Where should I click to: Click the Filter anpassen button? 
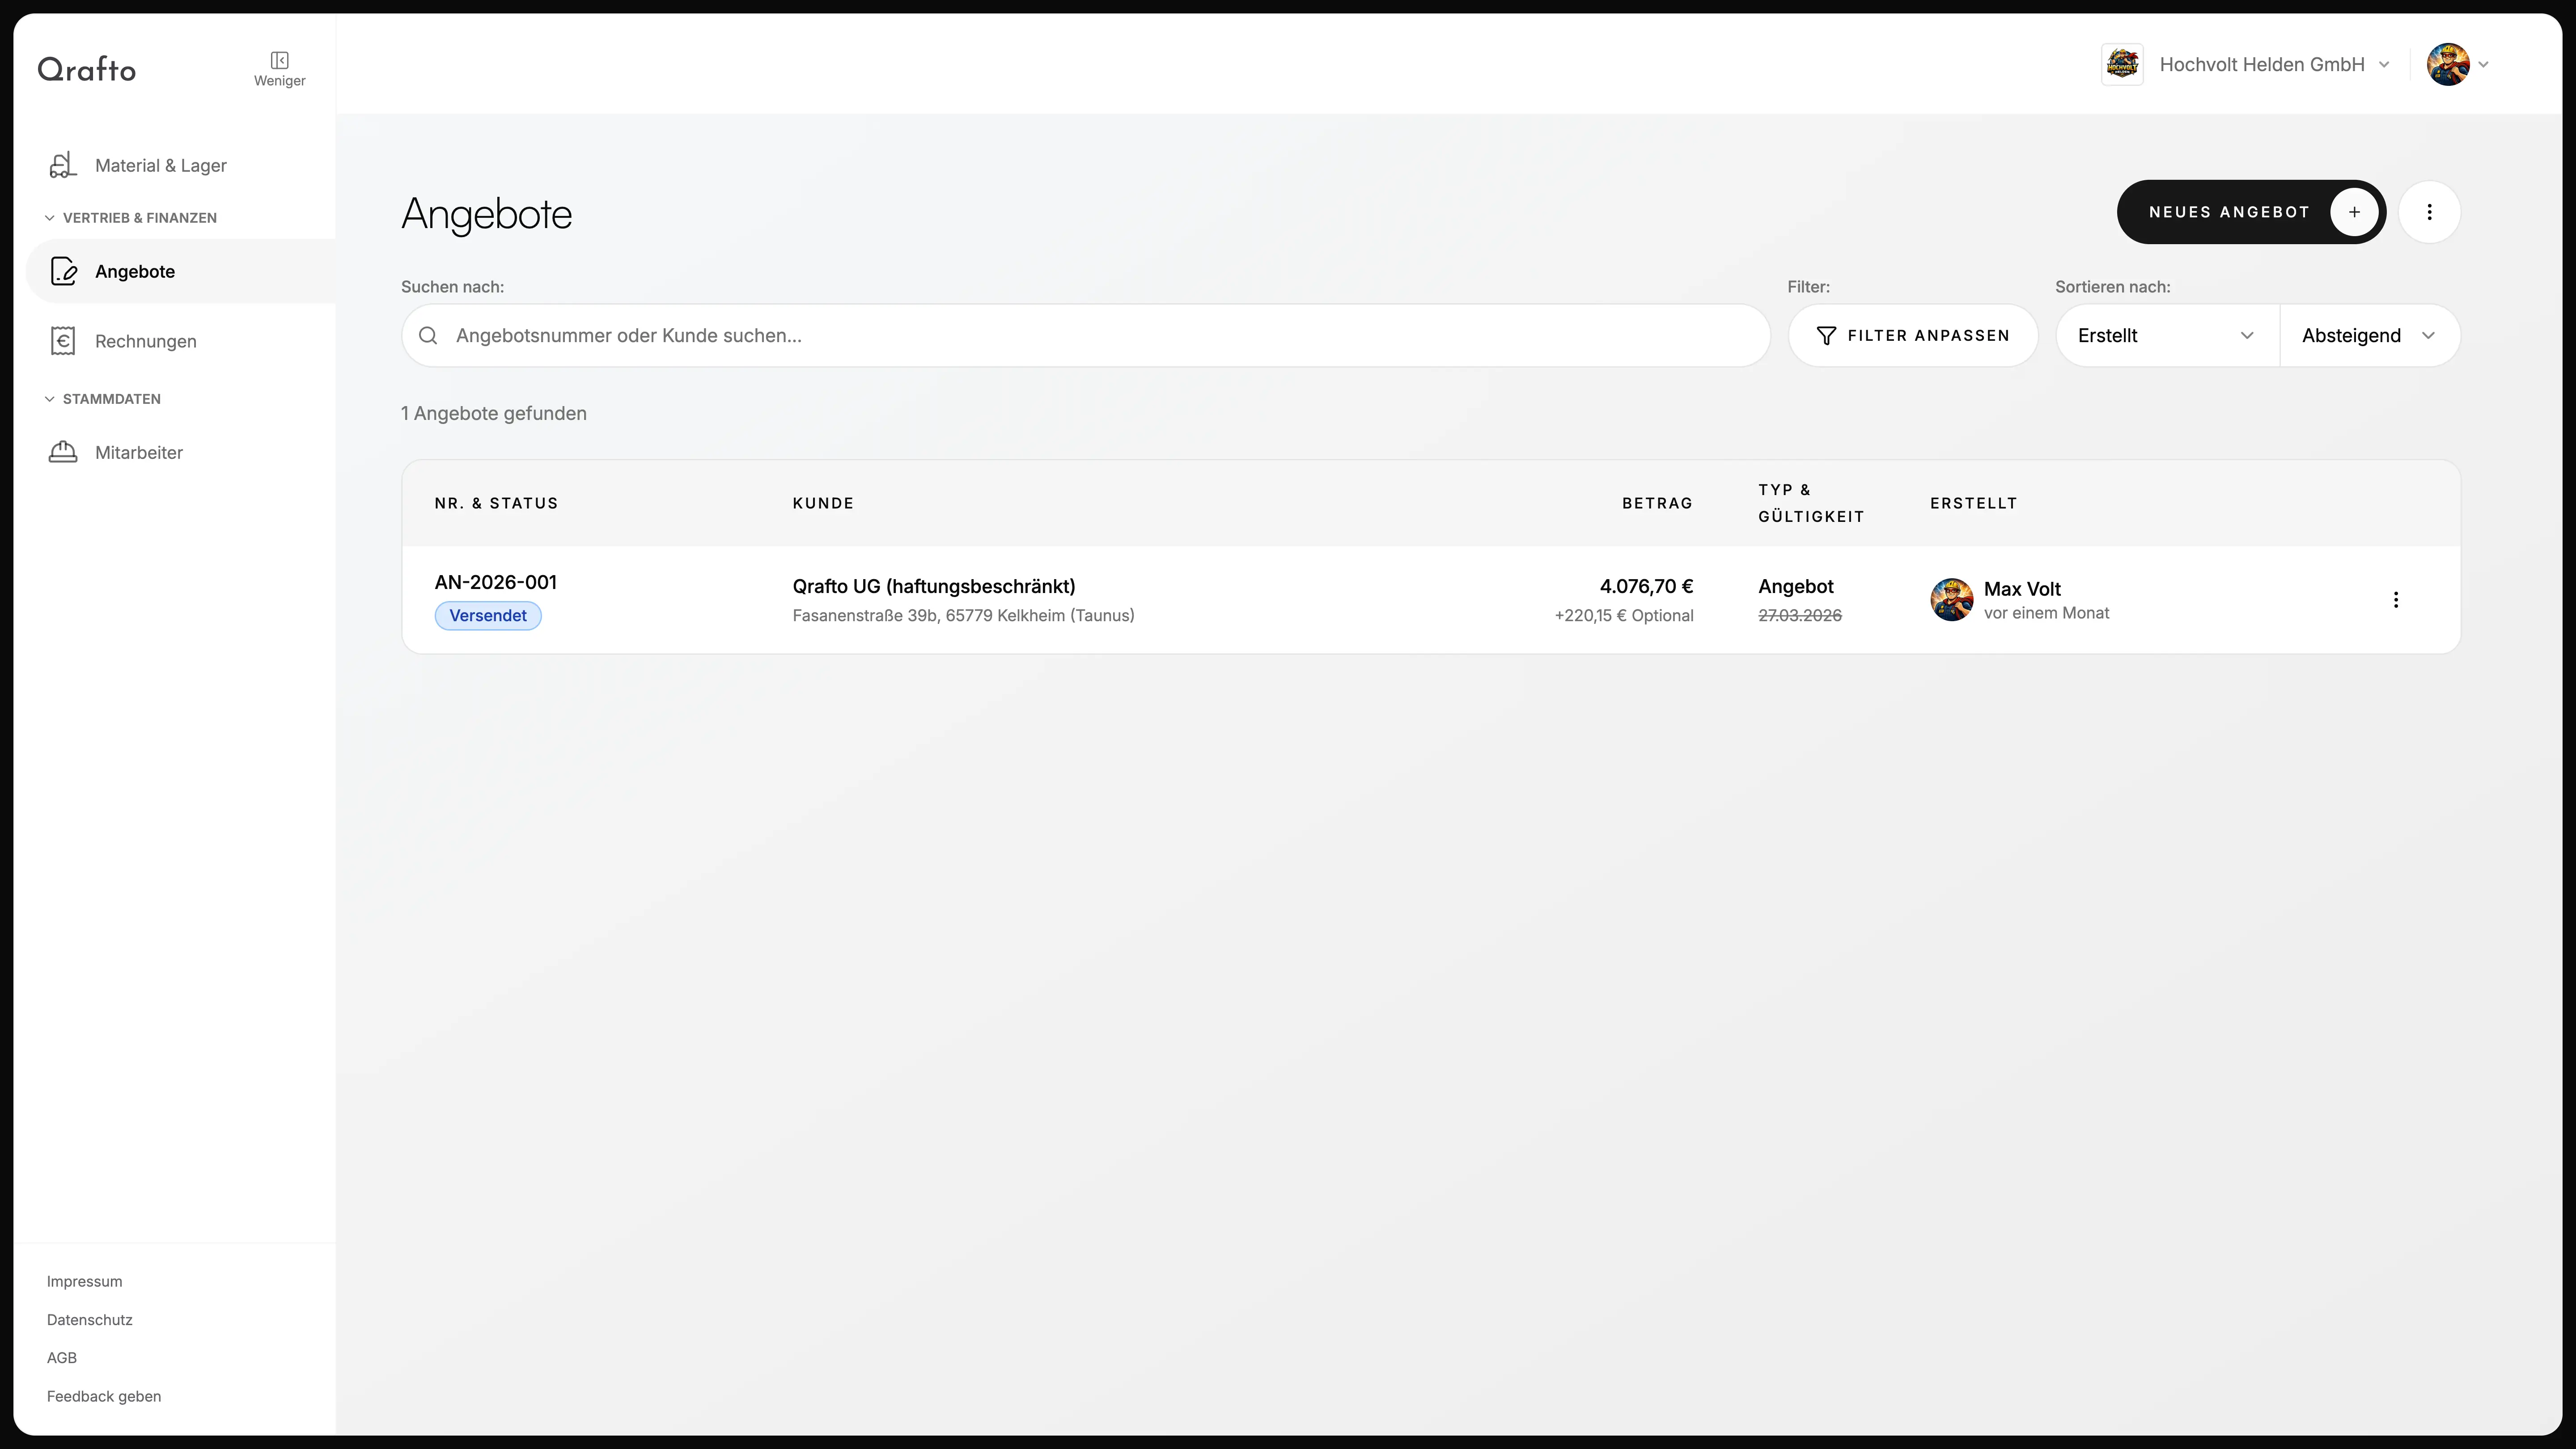1912,336
